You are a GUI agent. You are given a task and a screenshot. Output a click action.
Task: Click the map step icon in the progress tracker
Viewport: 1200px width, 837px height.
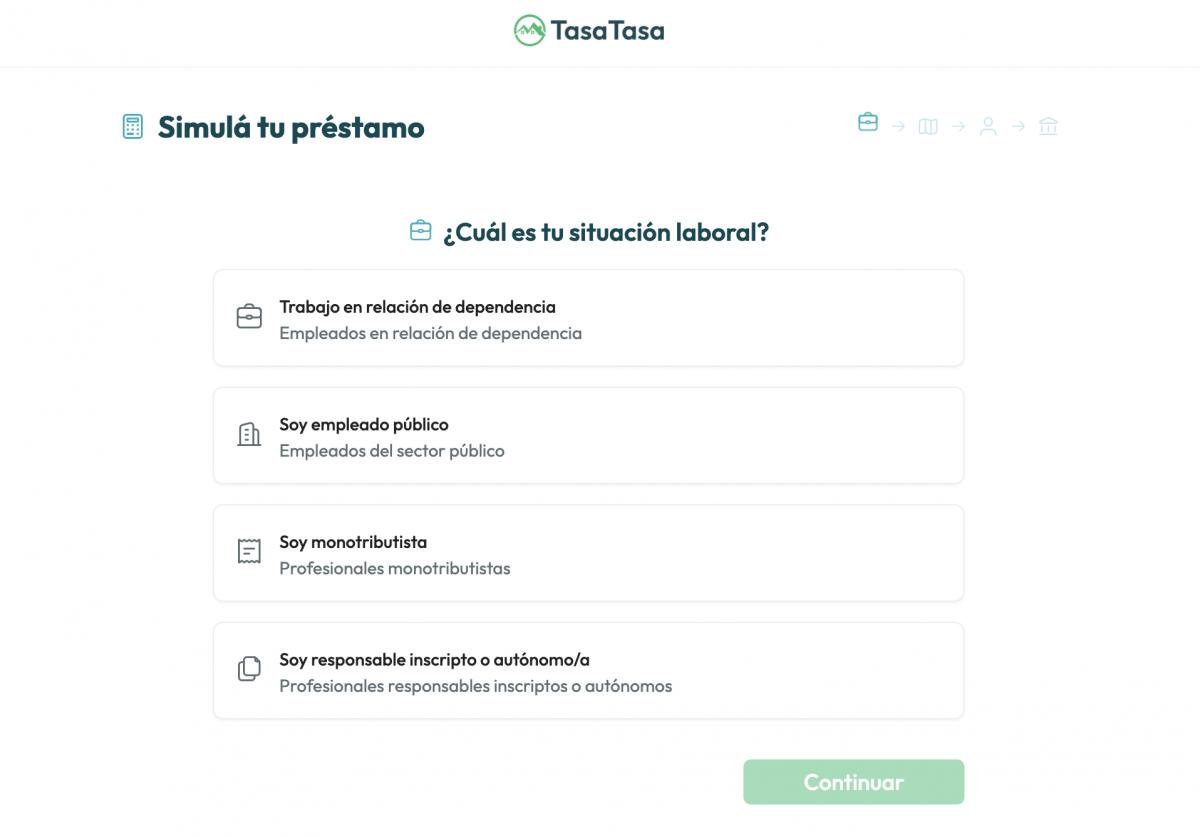927,127
